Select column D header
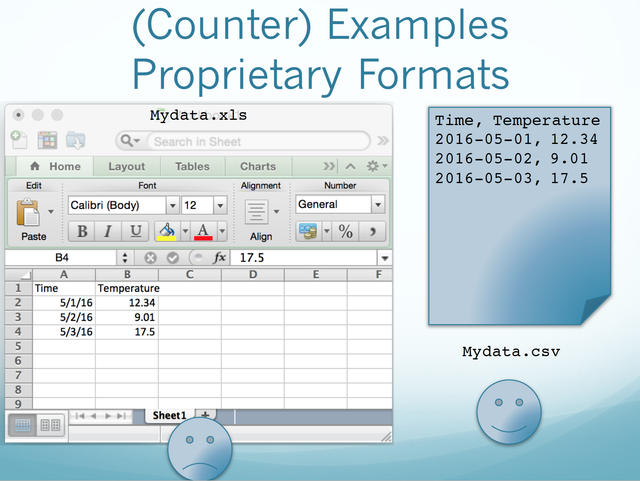 (x=253, y=274)
